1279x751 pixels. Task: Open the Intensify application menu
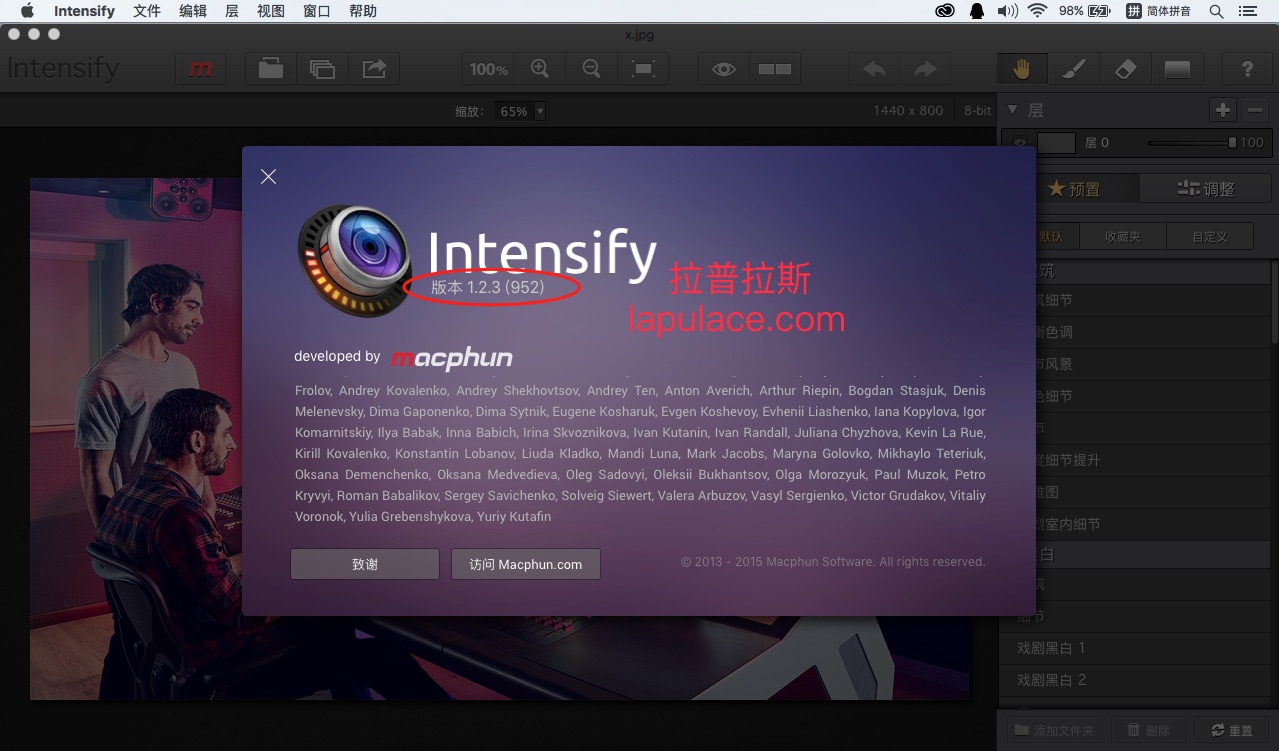(84, 11)
